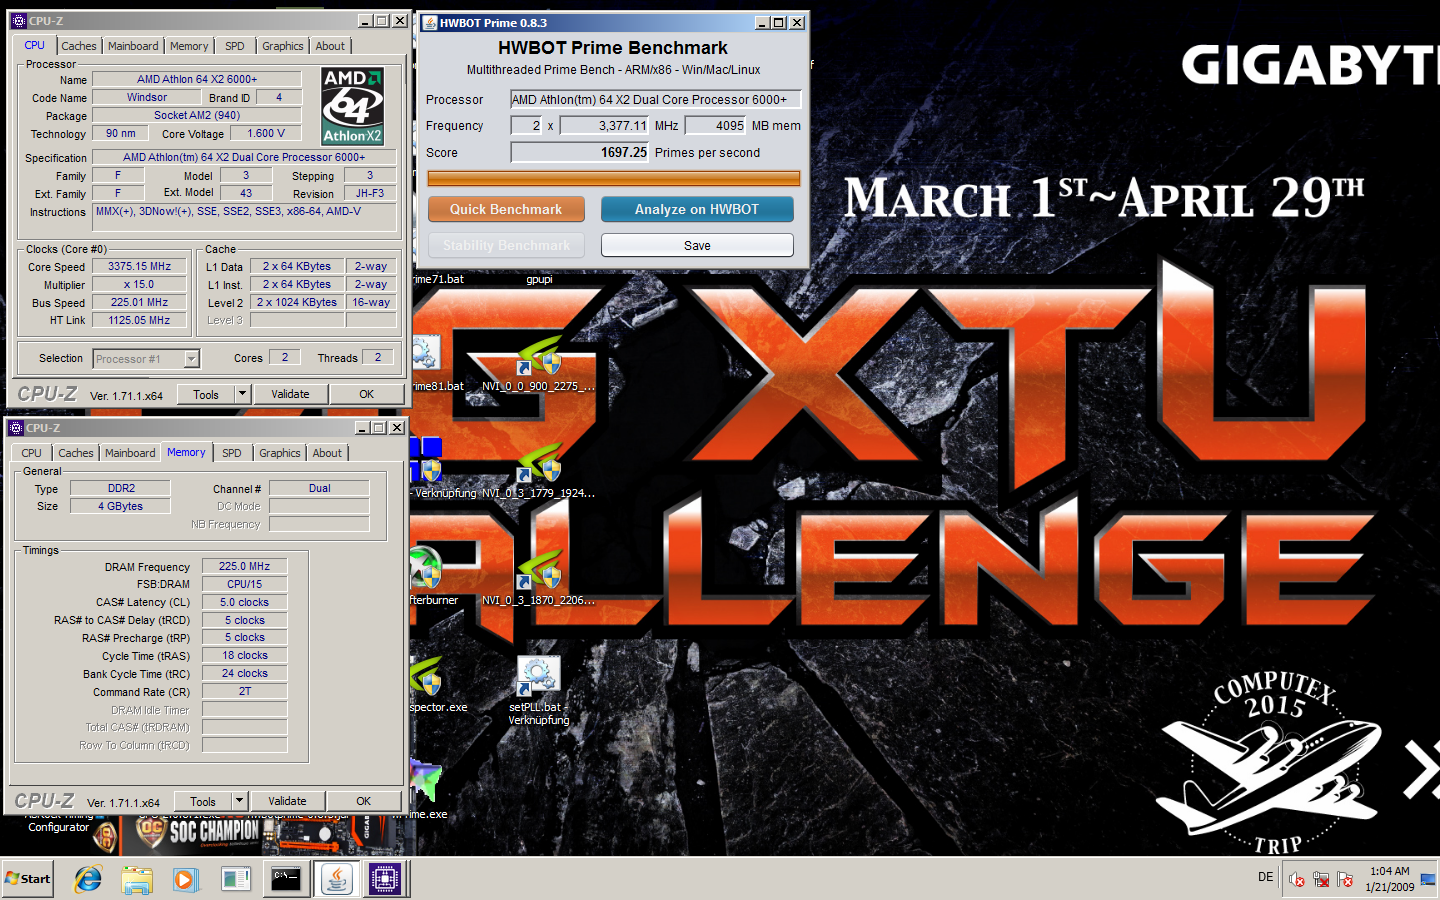
Task: Click the Memory Type DDR2 value
Action: 121,488
